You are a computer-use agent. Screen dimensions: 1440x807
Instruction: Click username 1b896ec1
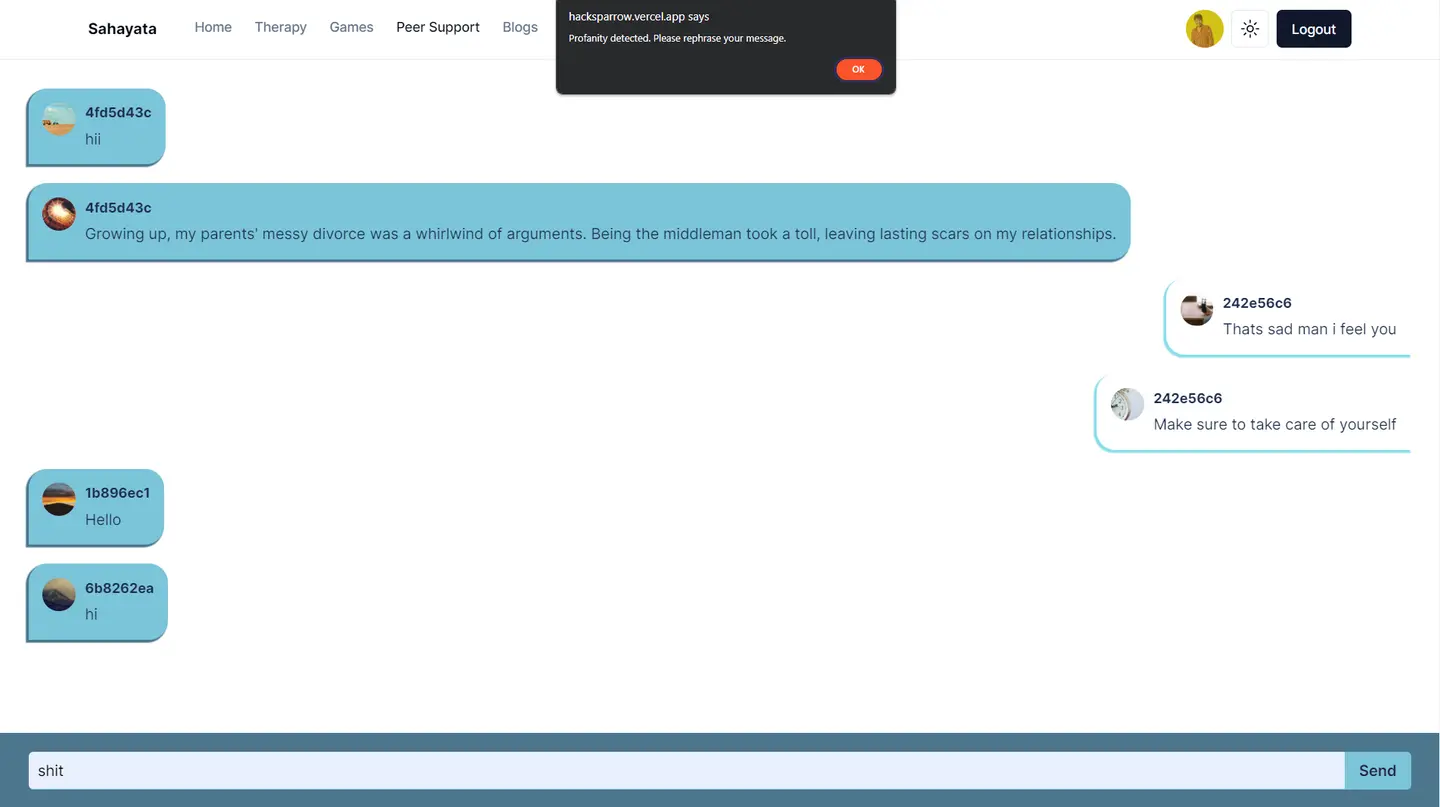[x=117, y=493]
